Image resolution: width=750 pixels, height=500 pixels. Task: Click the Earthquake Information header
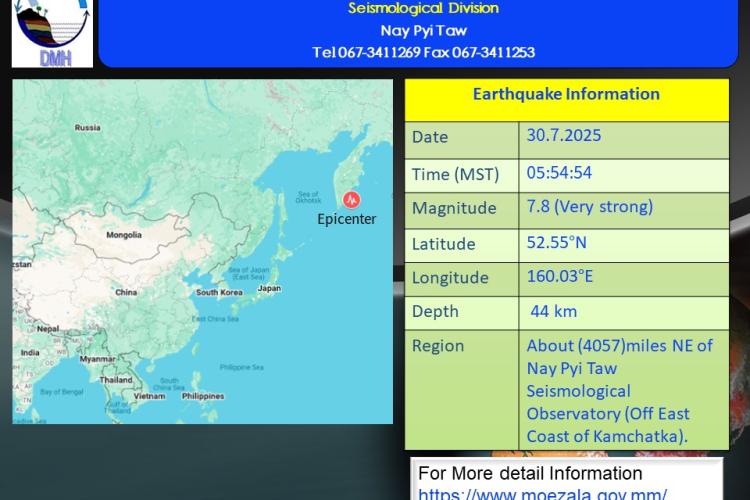[x=566, y=95]
